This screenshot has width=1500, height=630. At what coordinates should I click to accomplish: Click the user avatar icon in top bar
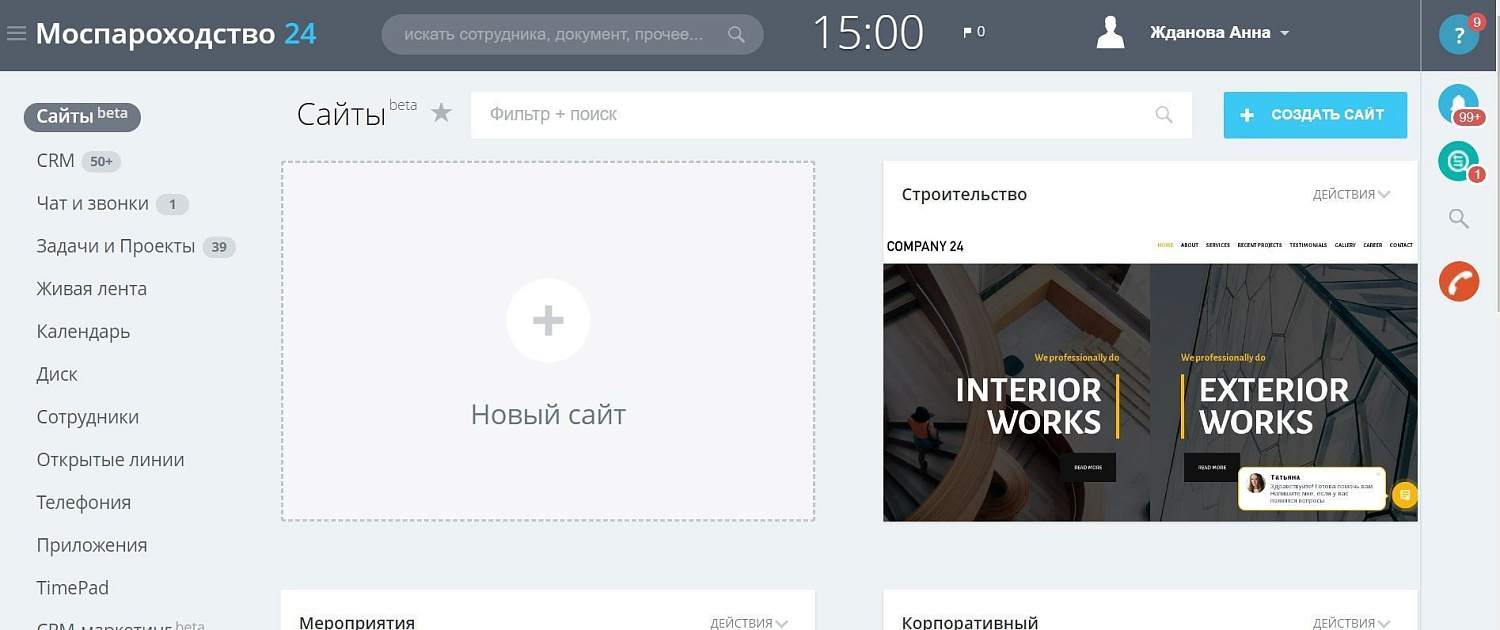tap(1110, 31)
